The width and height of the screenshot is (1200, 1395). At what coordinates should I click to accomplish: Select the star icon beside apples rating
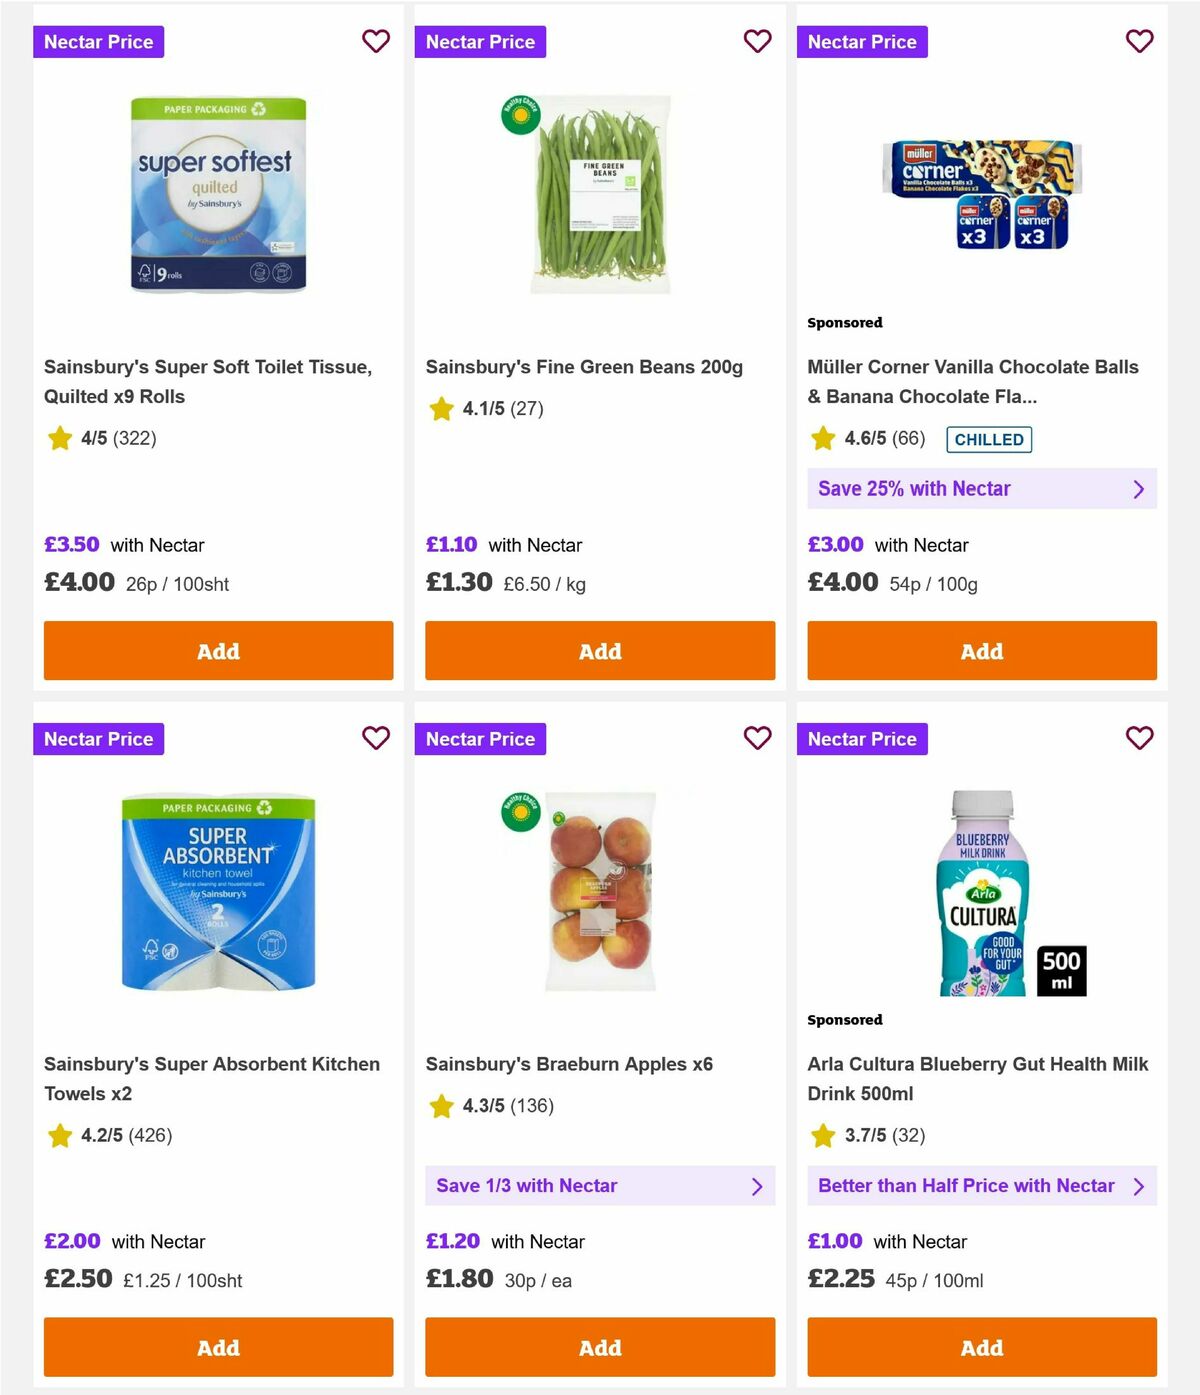pyautogui.click(x=441, y=1106)
